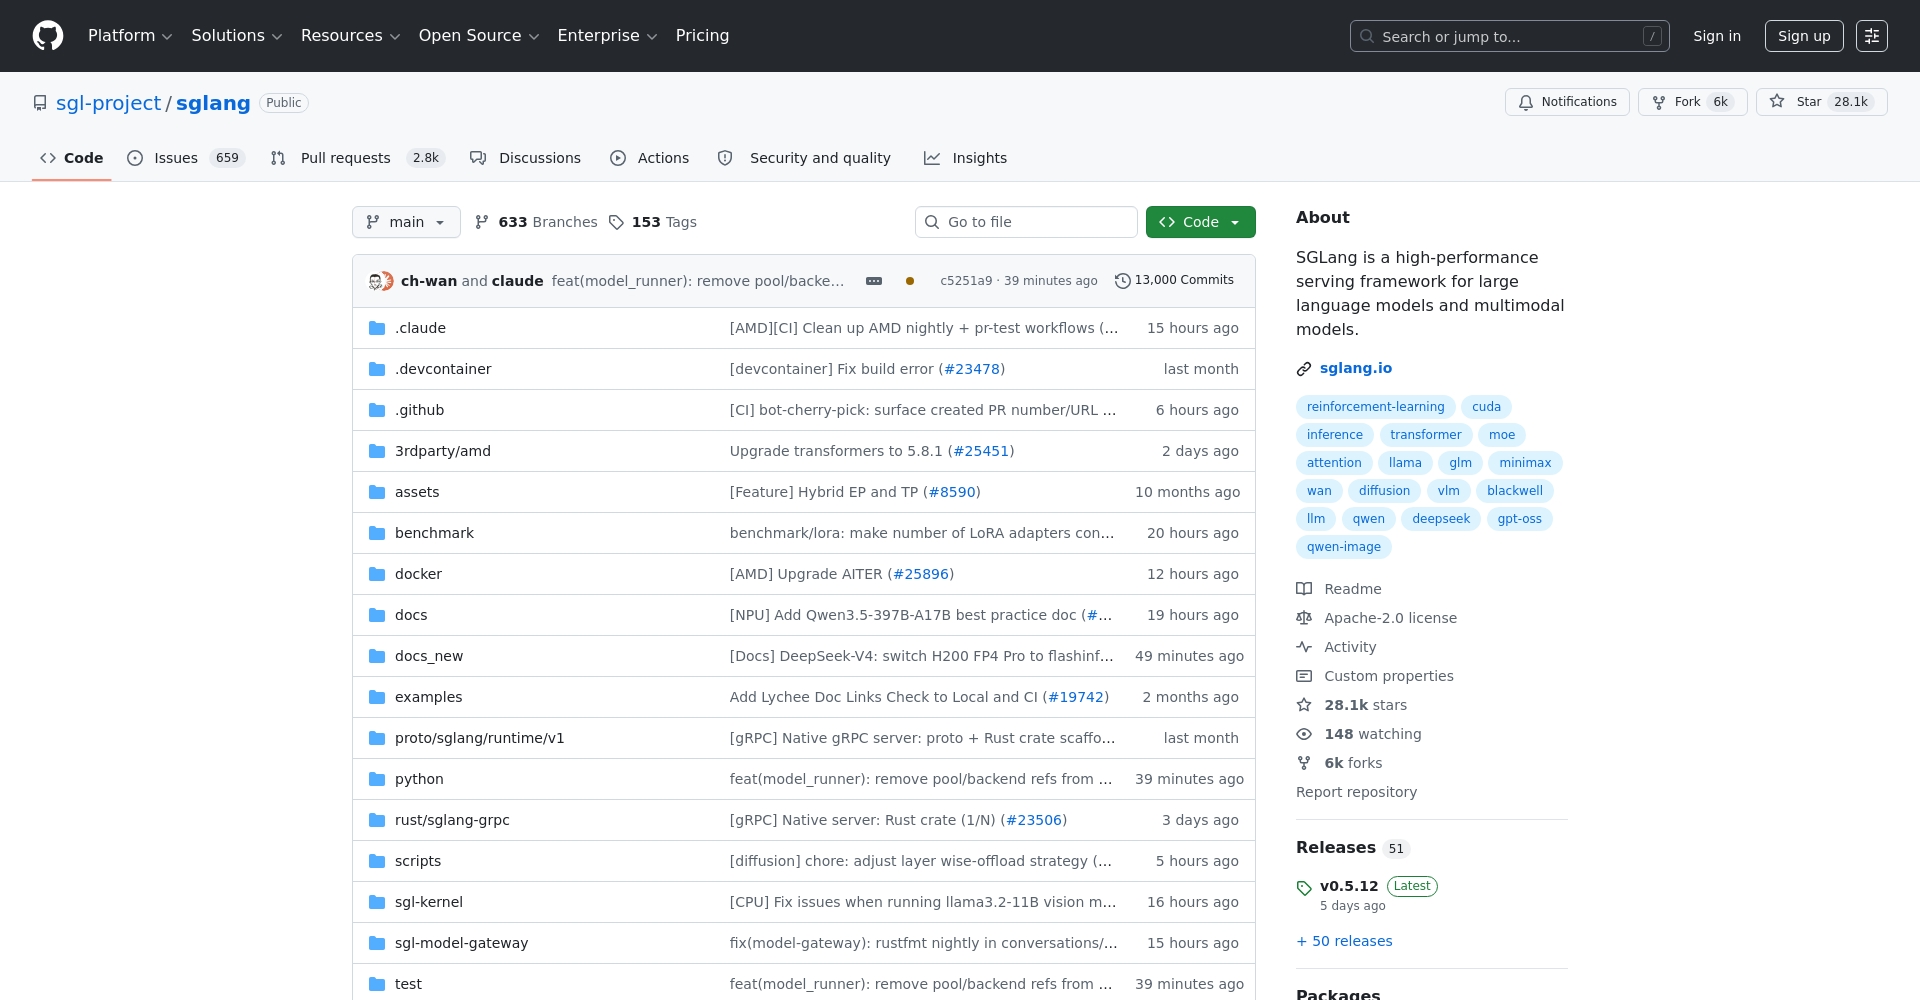Click the pending commit status dot
The width and height of the screenshot is (1920, 1000).
coord(910,281)
